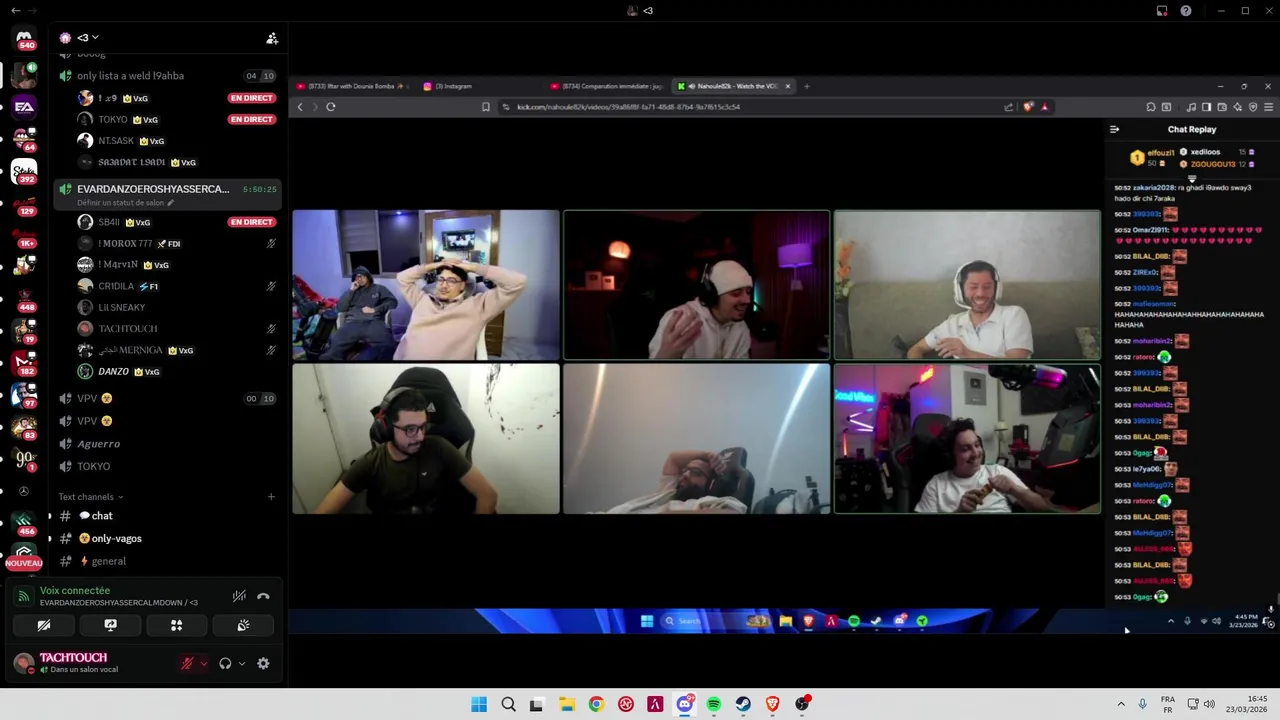Open the Discord help icon

point(1186,11)
